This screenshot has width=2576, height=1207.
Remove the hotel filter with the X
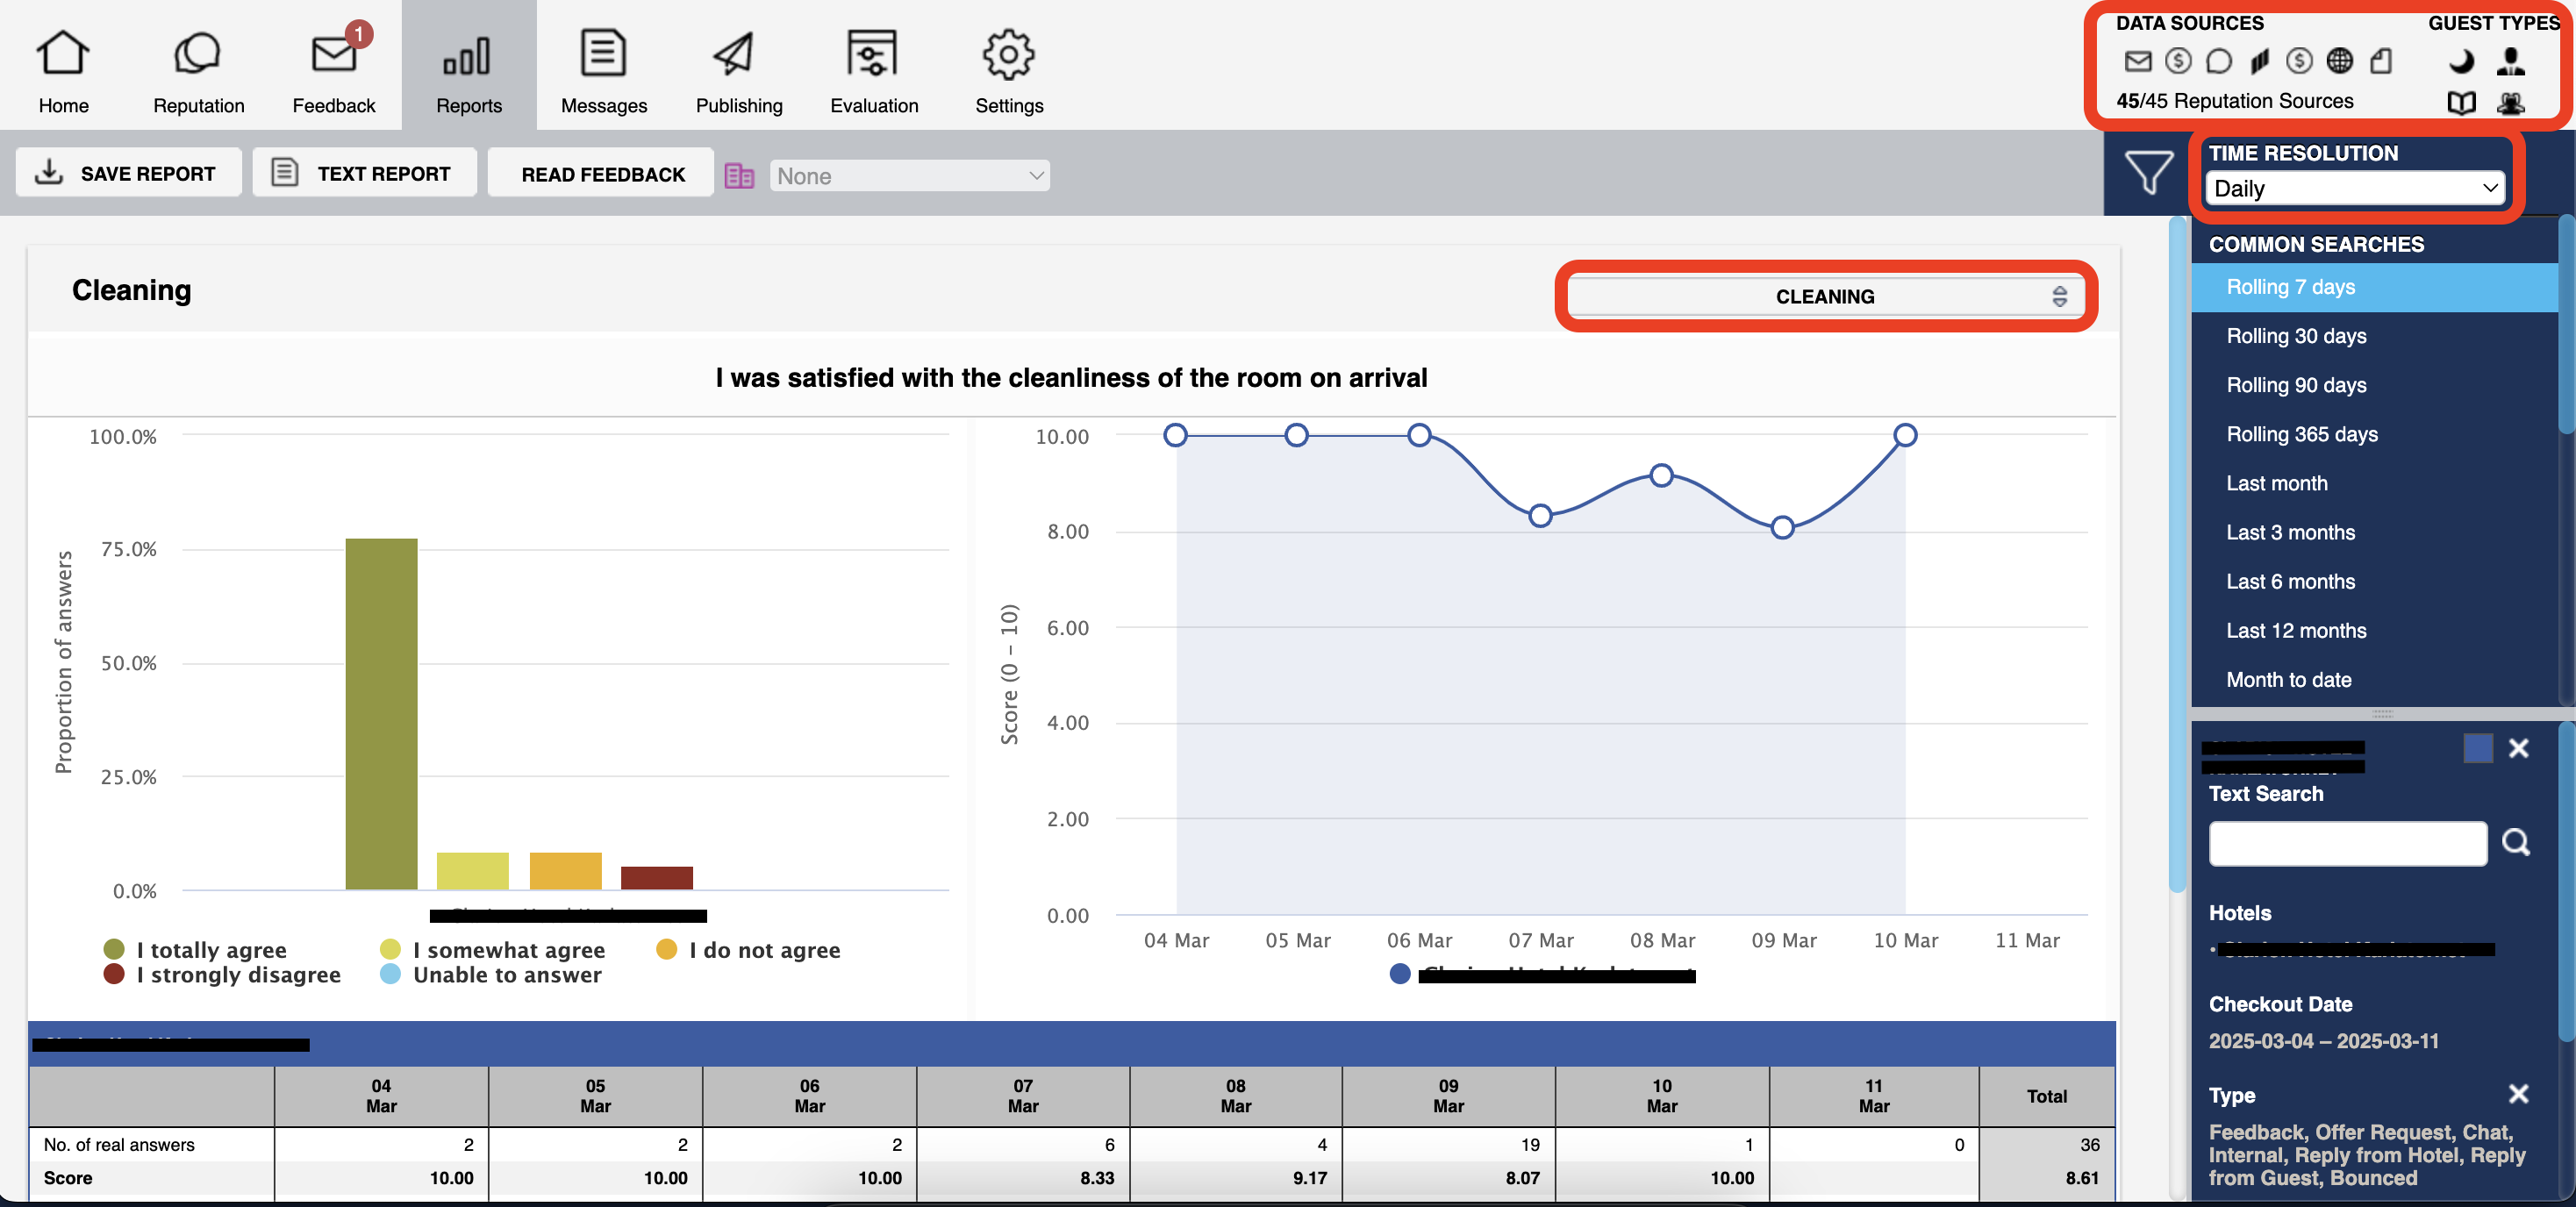tap(2518, 748)
